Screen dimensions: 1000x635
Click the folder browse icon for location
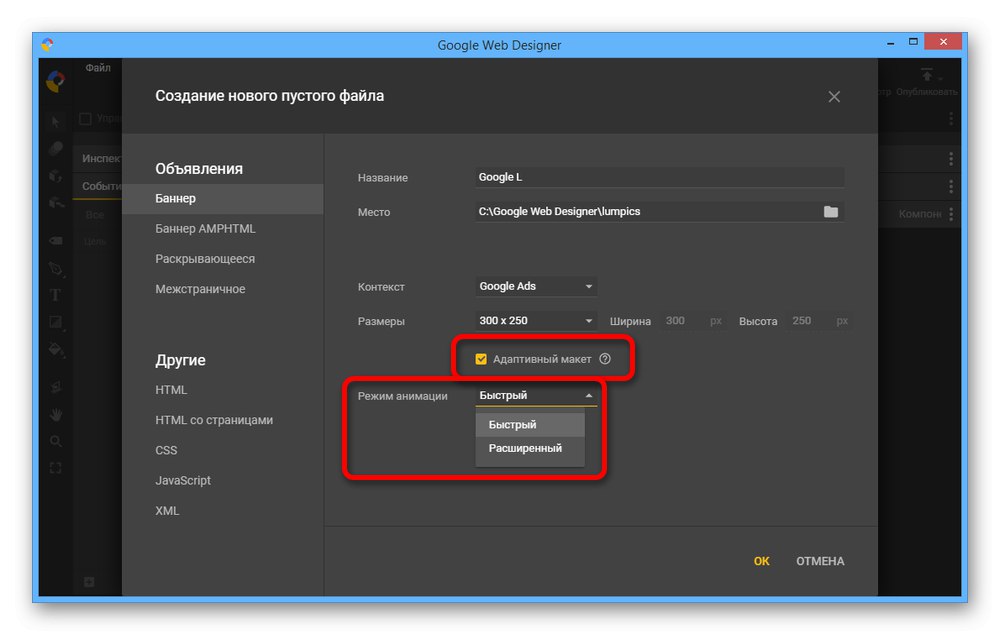[x=830, y=212]
